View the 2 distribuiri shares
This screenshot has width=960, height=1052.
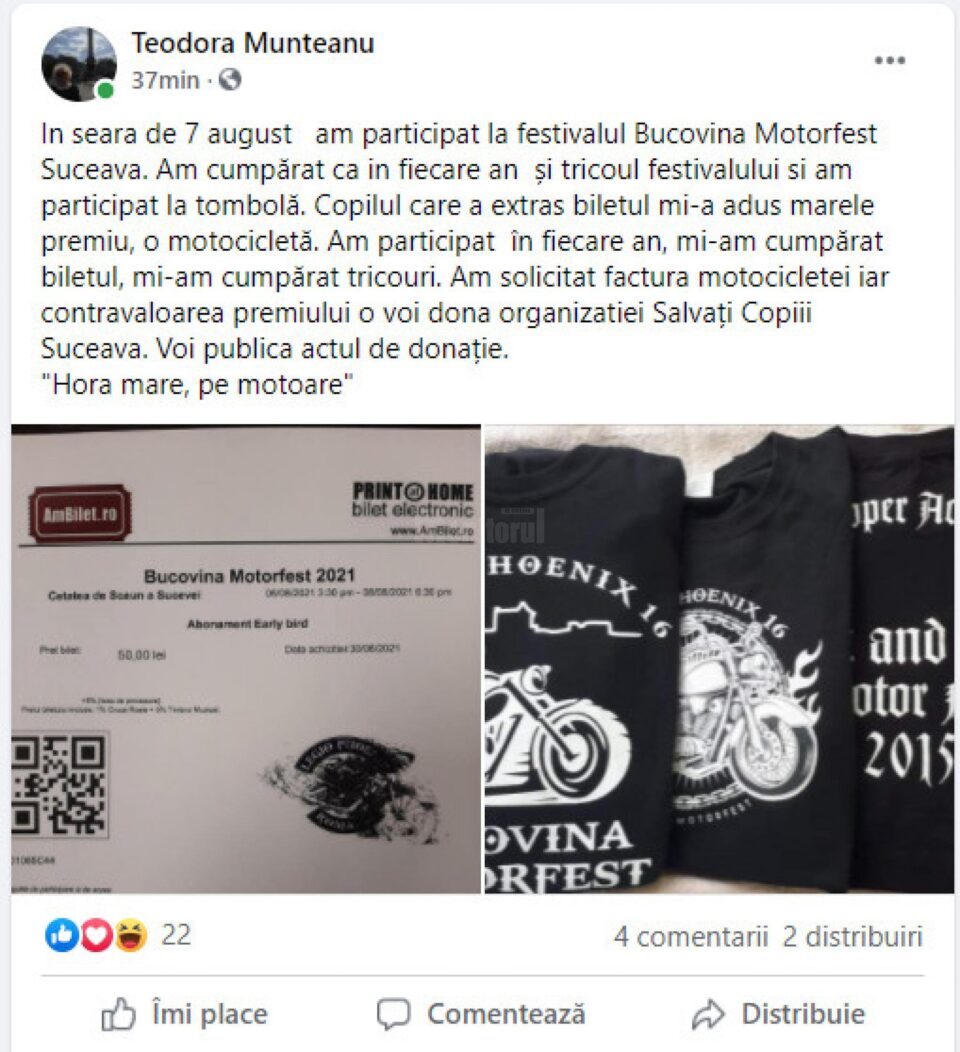(x=853, y=937)
